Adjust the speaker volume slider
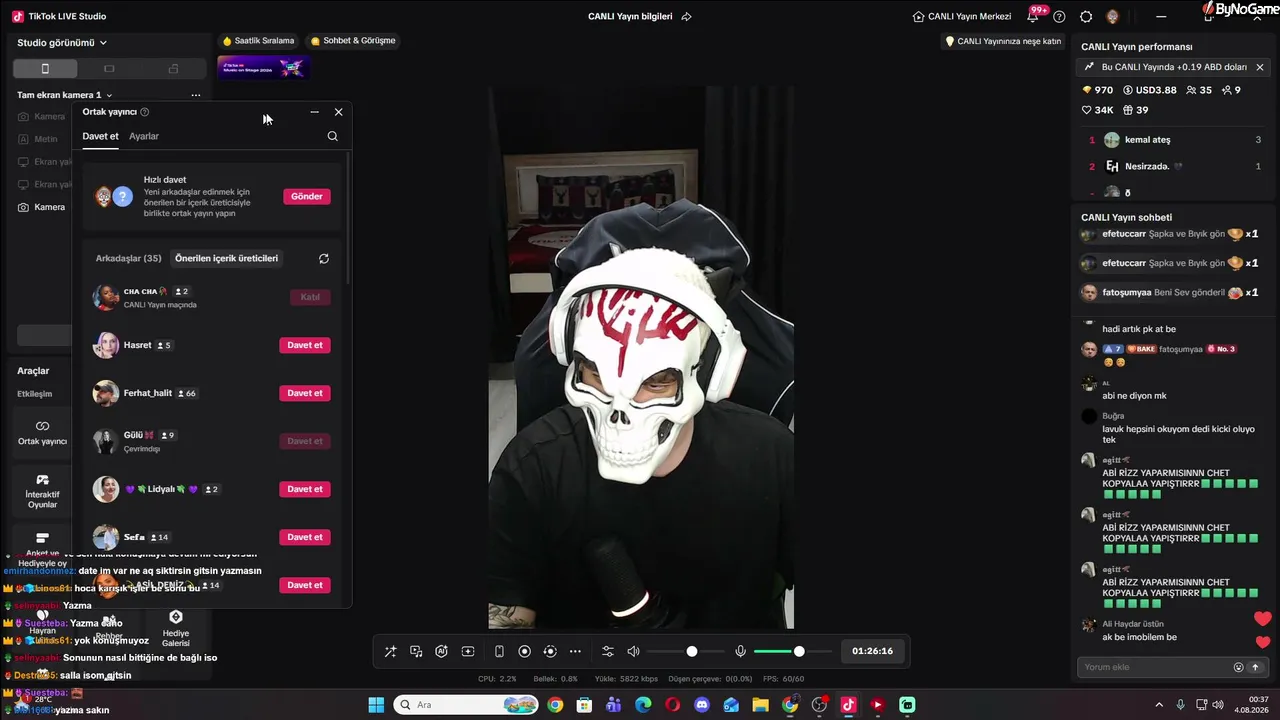Screen dimensions: 1280x720 [688, 651]
